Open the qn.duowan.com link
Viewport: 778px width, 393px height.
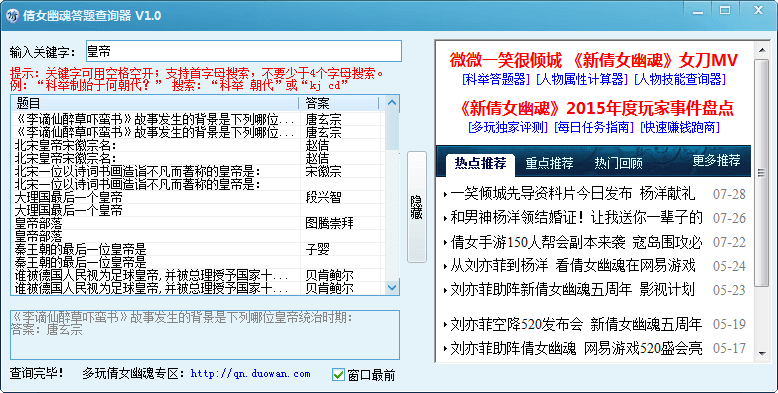click(x=251, y=374)
